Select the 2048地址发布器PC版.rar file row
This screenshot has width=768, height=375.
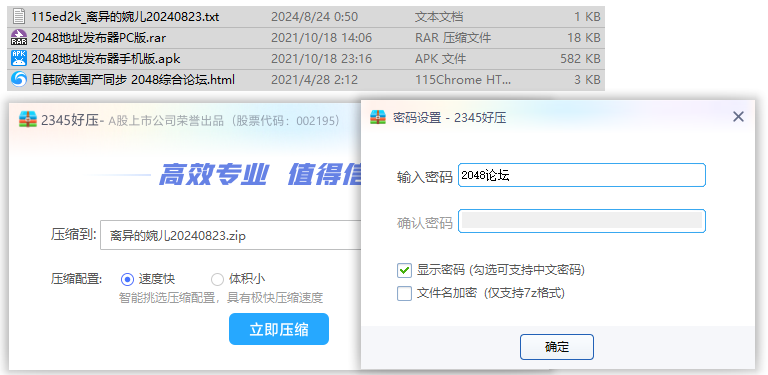(x=306, y=38)
